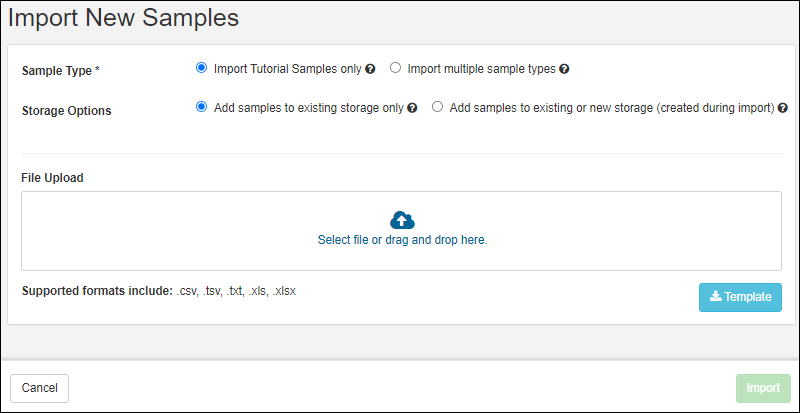Show help tooltip for existing storage only option

(412, 107)
